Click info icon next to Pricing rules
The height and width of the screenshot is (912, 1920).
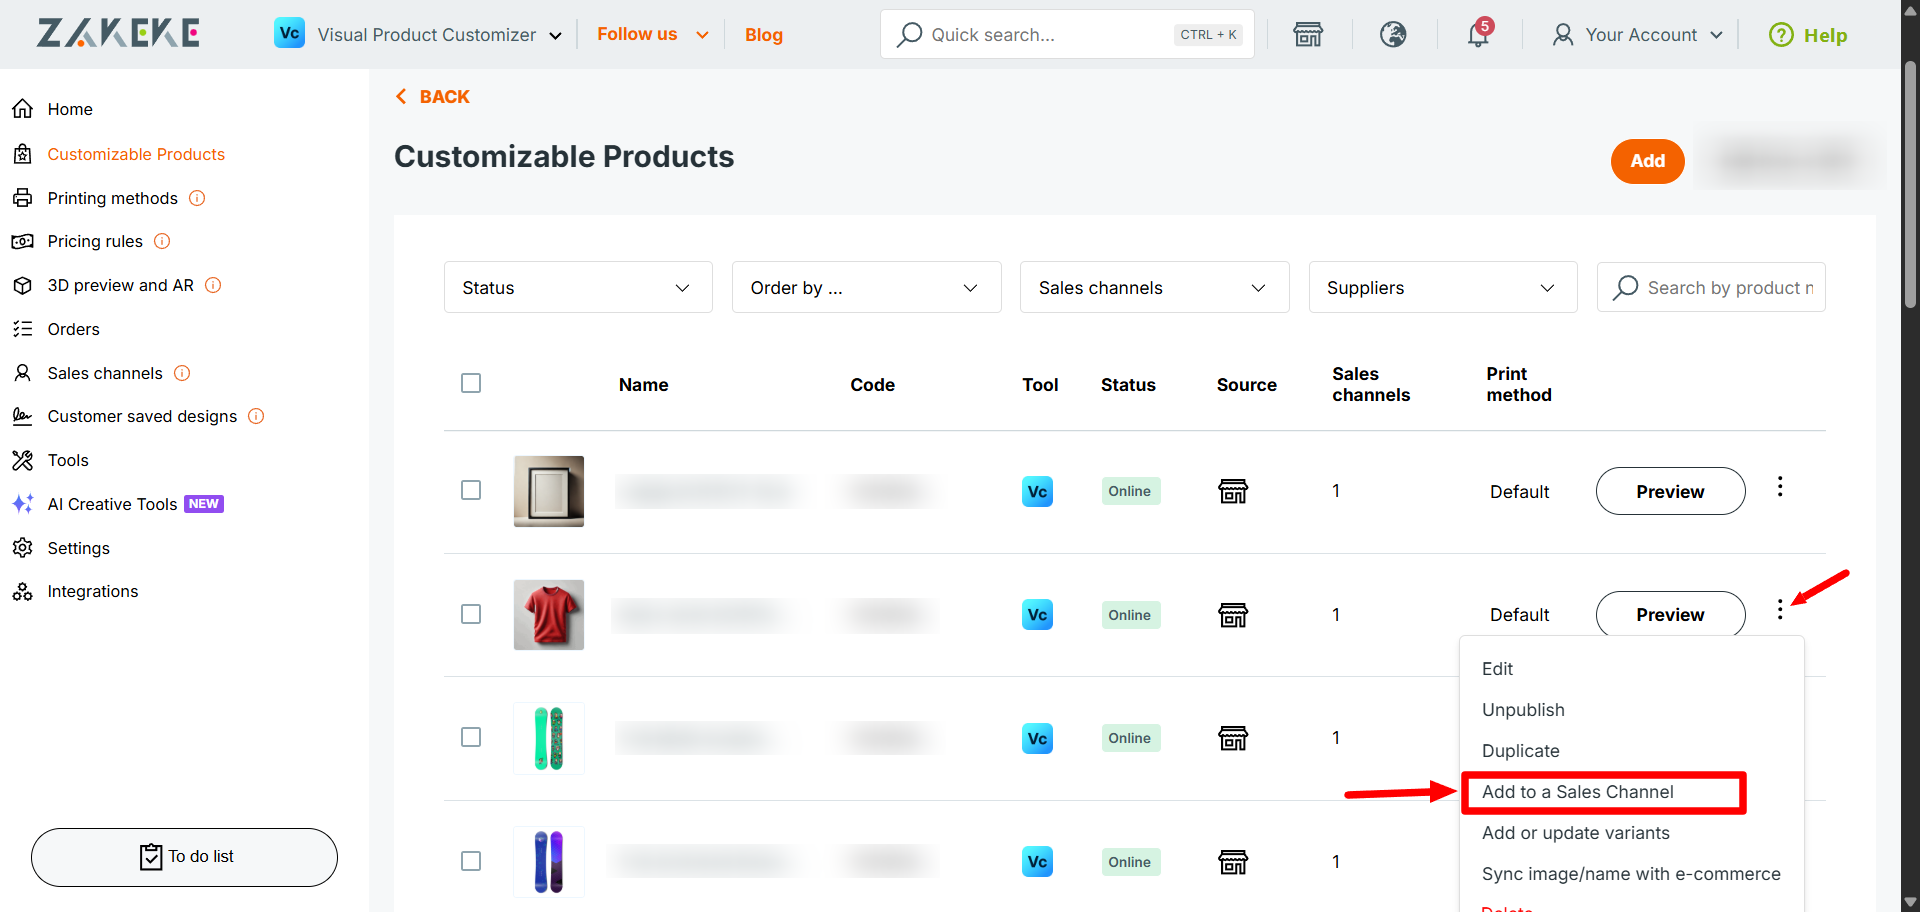pyautogui.click(x=162, y=241)
